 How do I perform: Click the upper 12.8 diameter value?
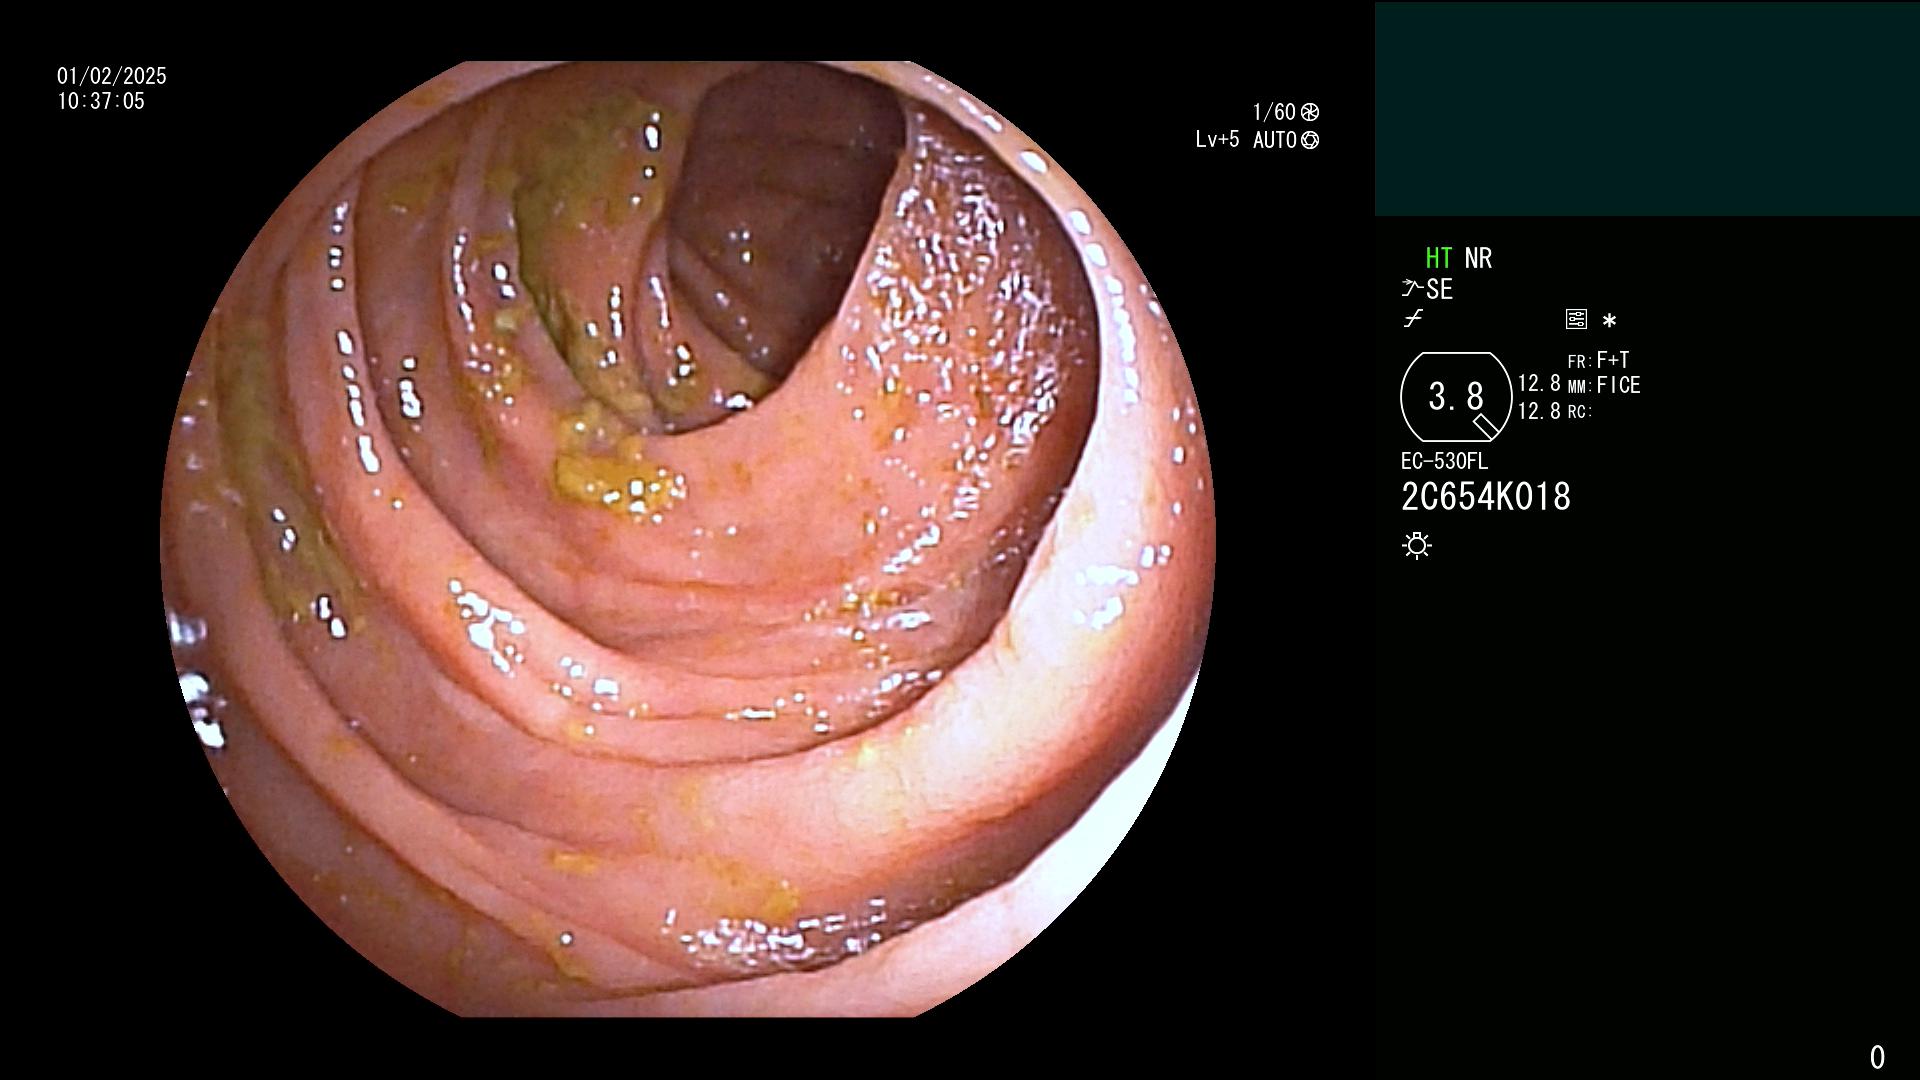(1539, 384)
